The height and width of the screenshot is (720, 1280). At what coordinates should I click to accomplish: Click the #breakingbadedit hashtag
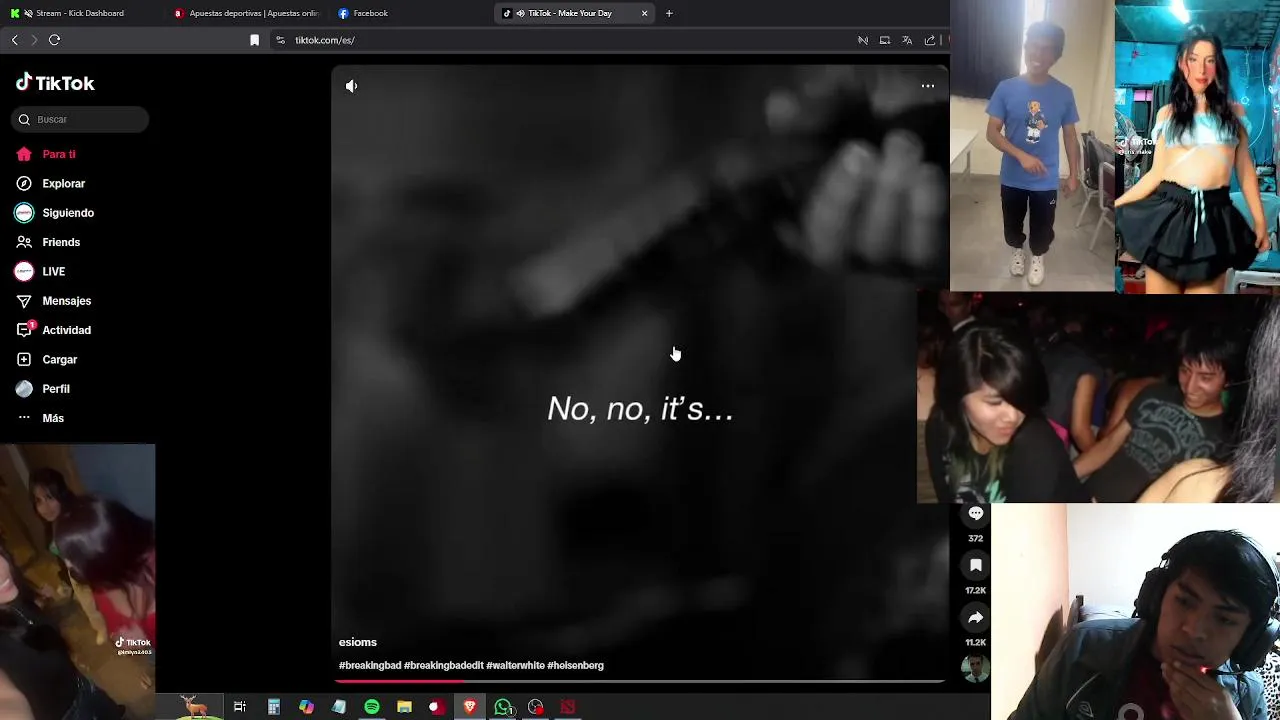point(443,665)
